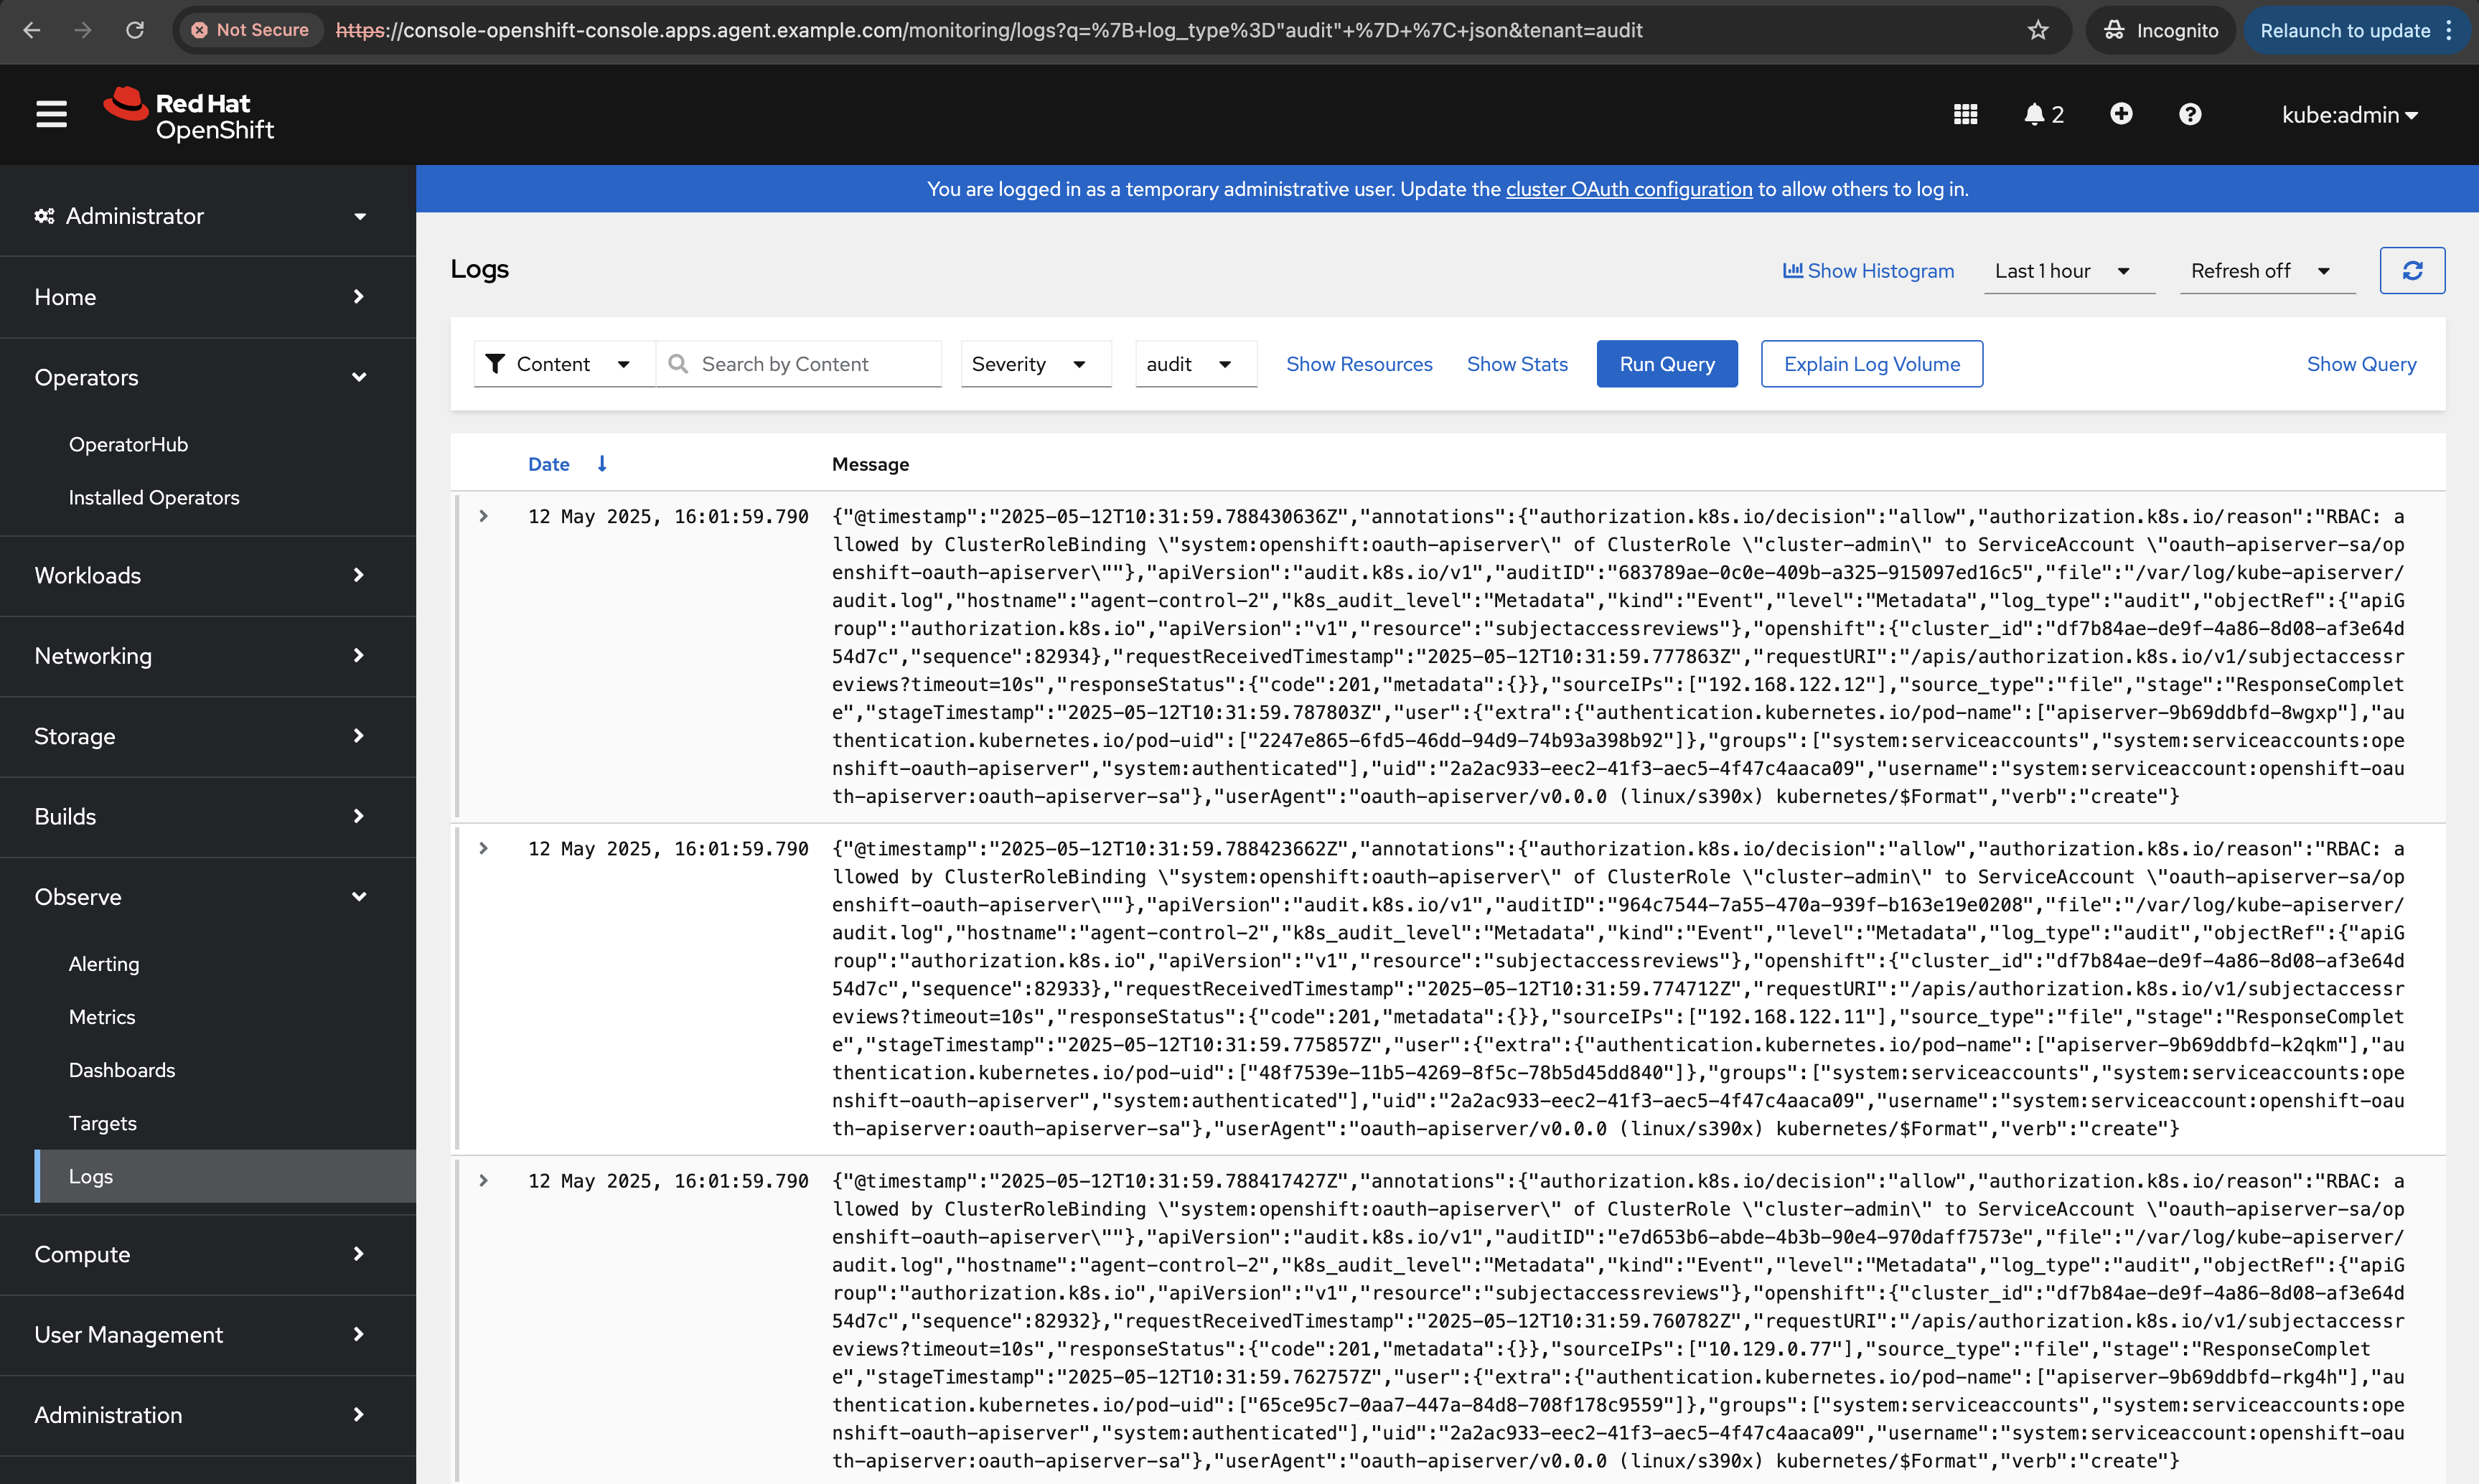Viewport: 2479px width, 1484px height.
Task: Reload the page with the browser reload icon
Action: click(x=135, y=30)
